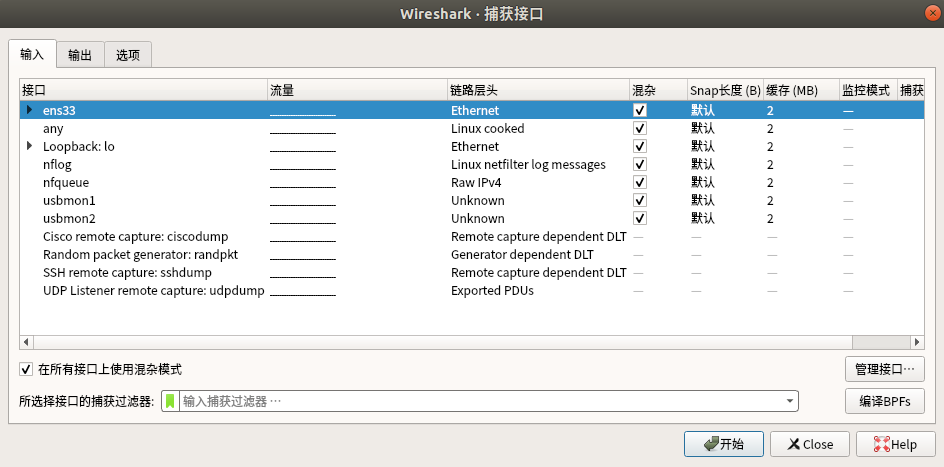Switch to the 输出 tab
The image size is (944, 467).
point(80,55)
